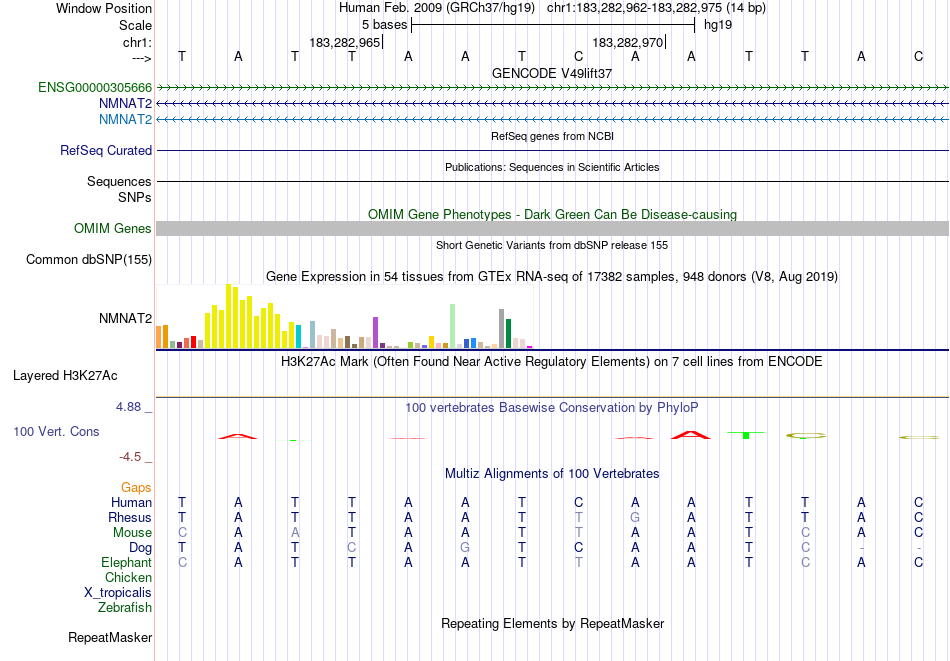
Task: Select the Mouse species row label
Action: tap(133, 533)
